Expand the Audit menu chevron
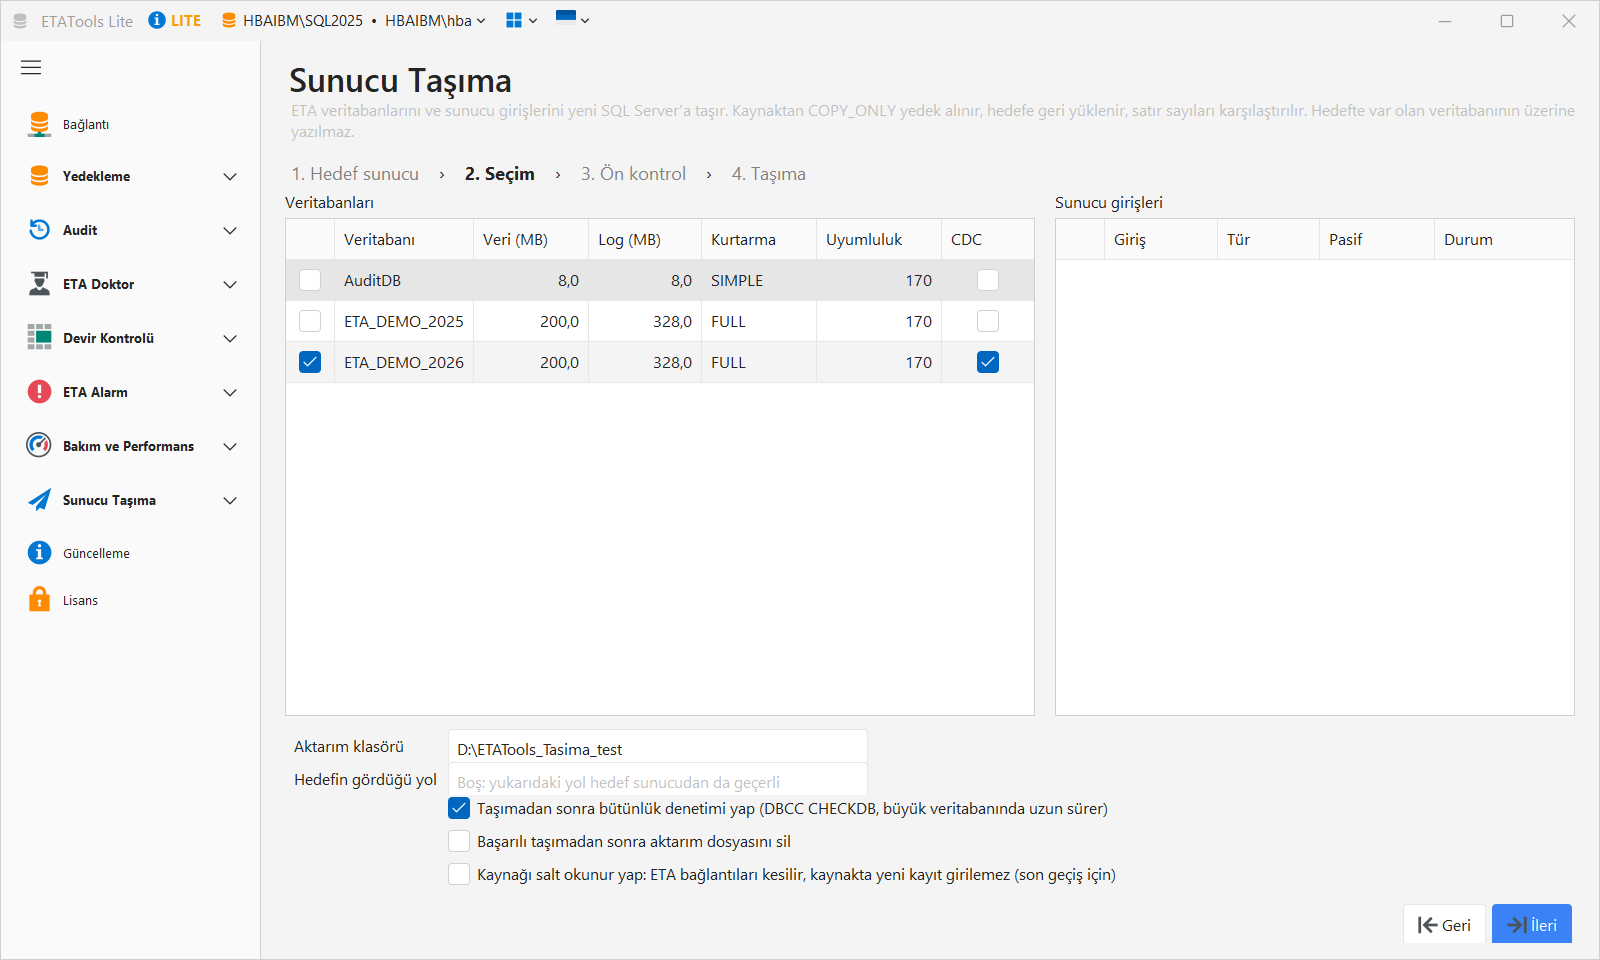This screenshot has height=960, width=1600. [x=230, y=231]
